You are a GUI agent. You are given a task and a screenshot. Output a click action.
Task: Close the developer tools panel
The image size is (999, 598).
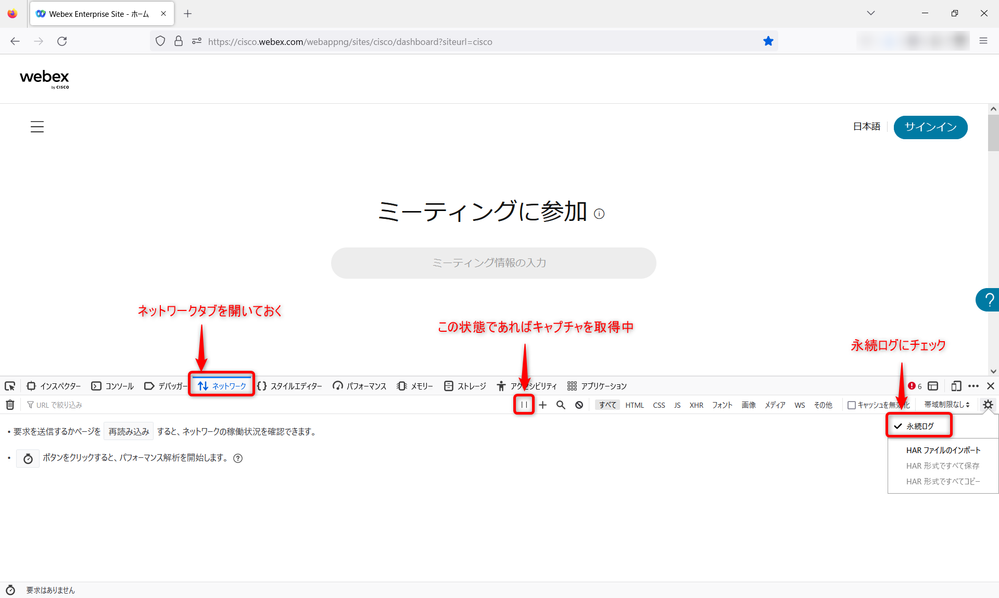pos(991,386)
